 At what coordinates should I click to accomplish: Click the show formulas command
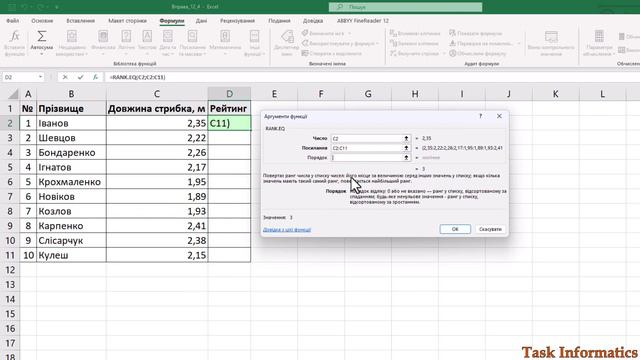point(476,33)
